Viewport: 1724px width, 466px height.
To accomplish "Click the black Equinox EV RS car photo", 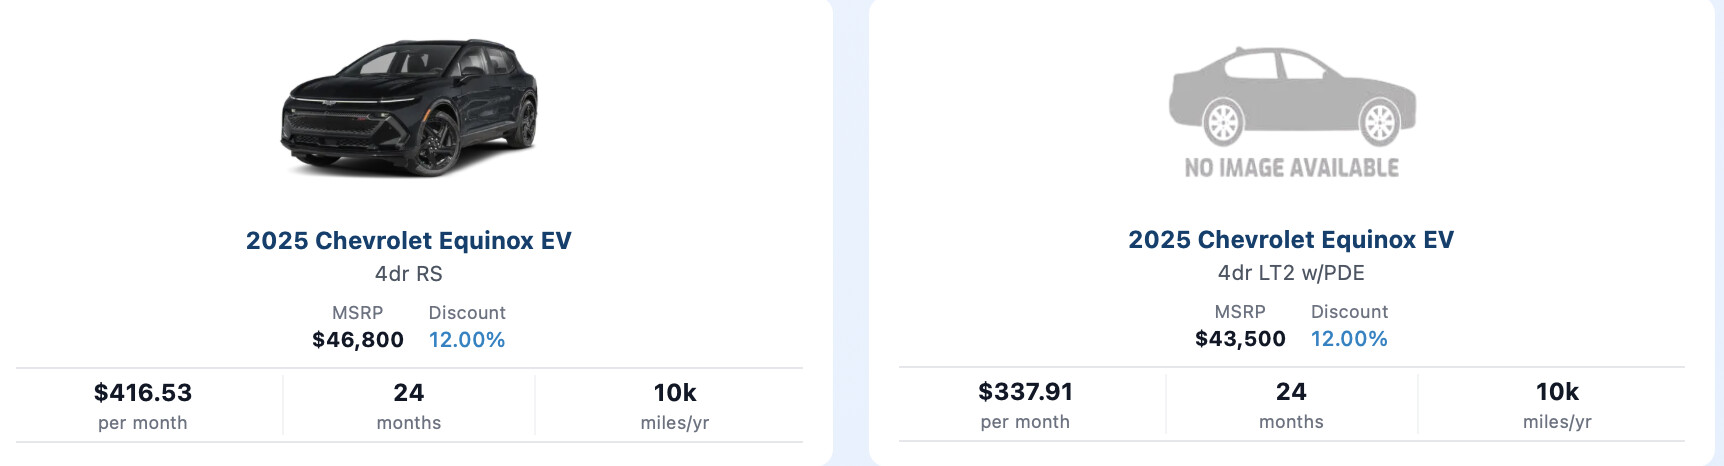I will 409,108.
